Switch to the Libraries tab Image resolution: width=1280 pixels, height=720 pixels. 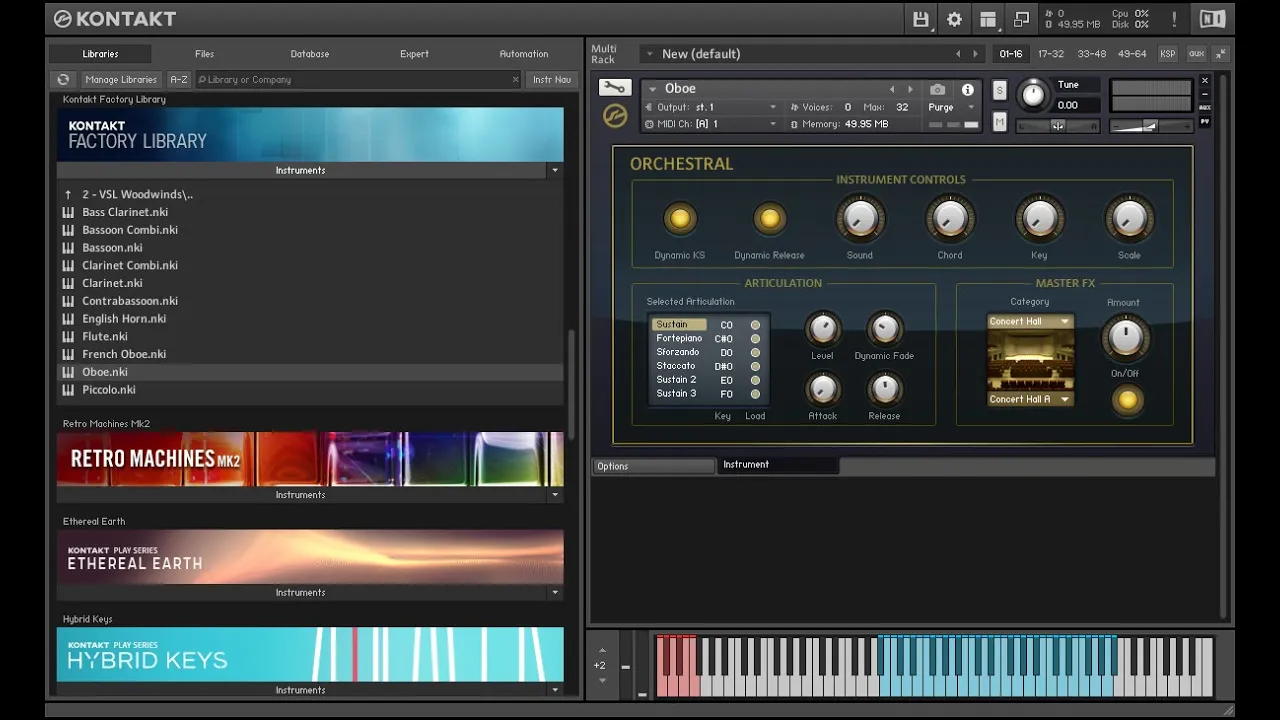click(x=100, y=54)
